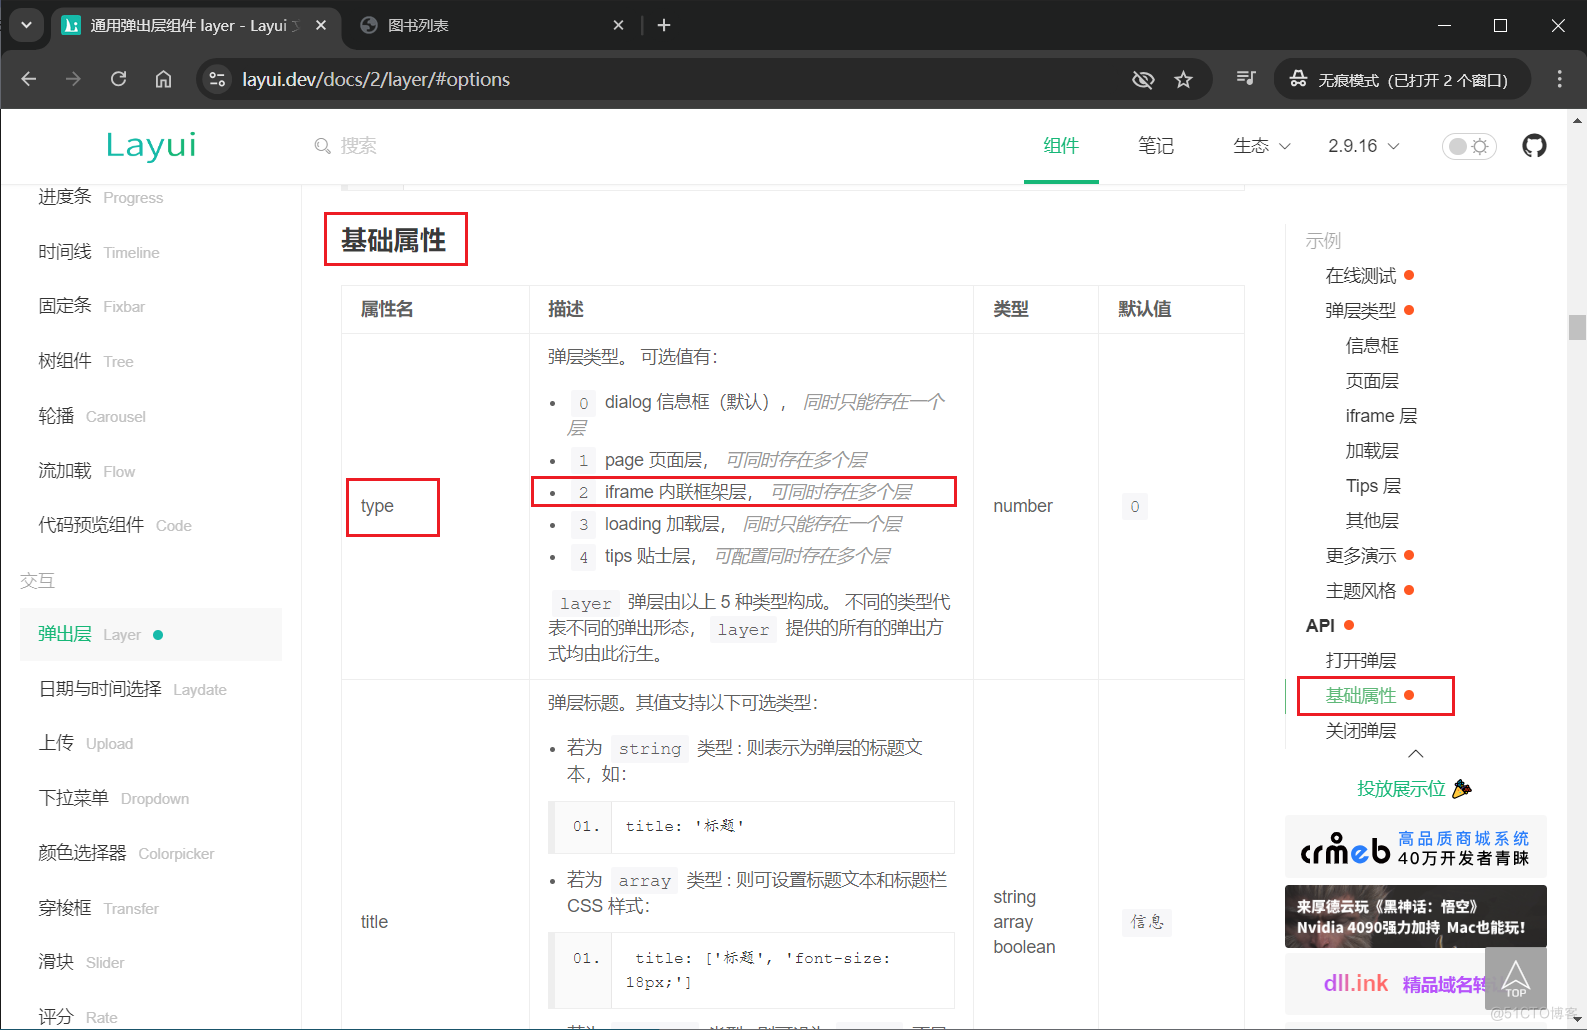Open the media control icon
1587x1030 pixels.
pyautogui.click(x=1246, y=78)
